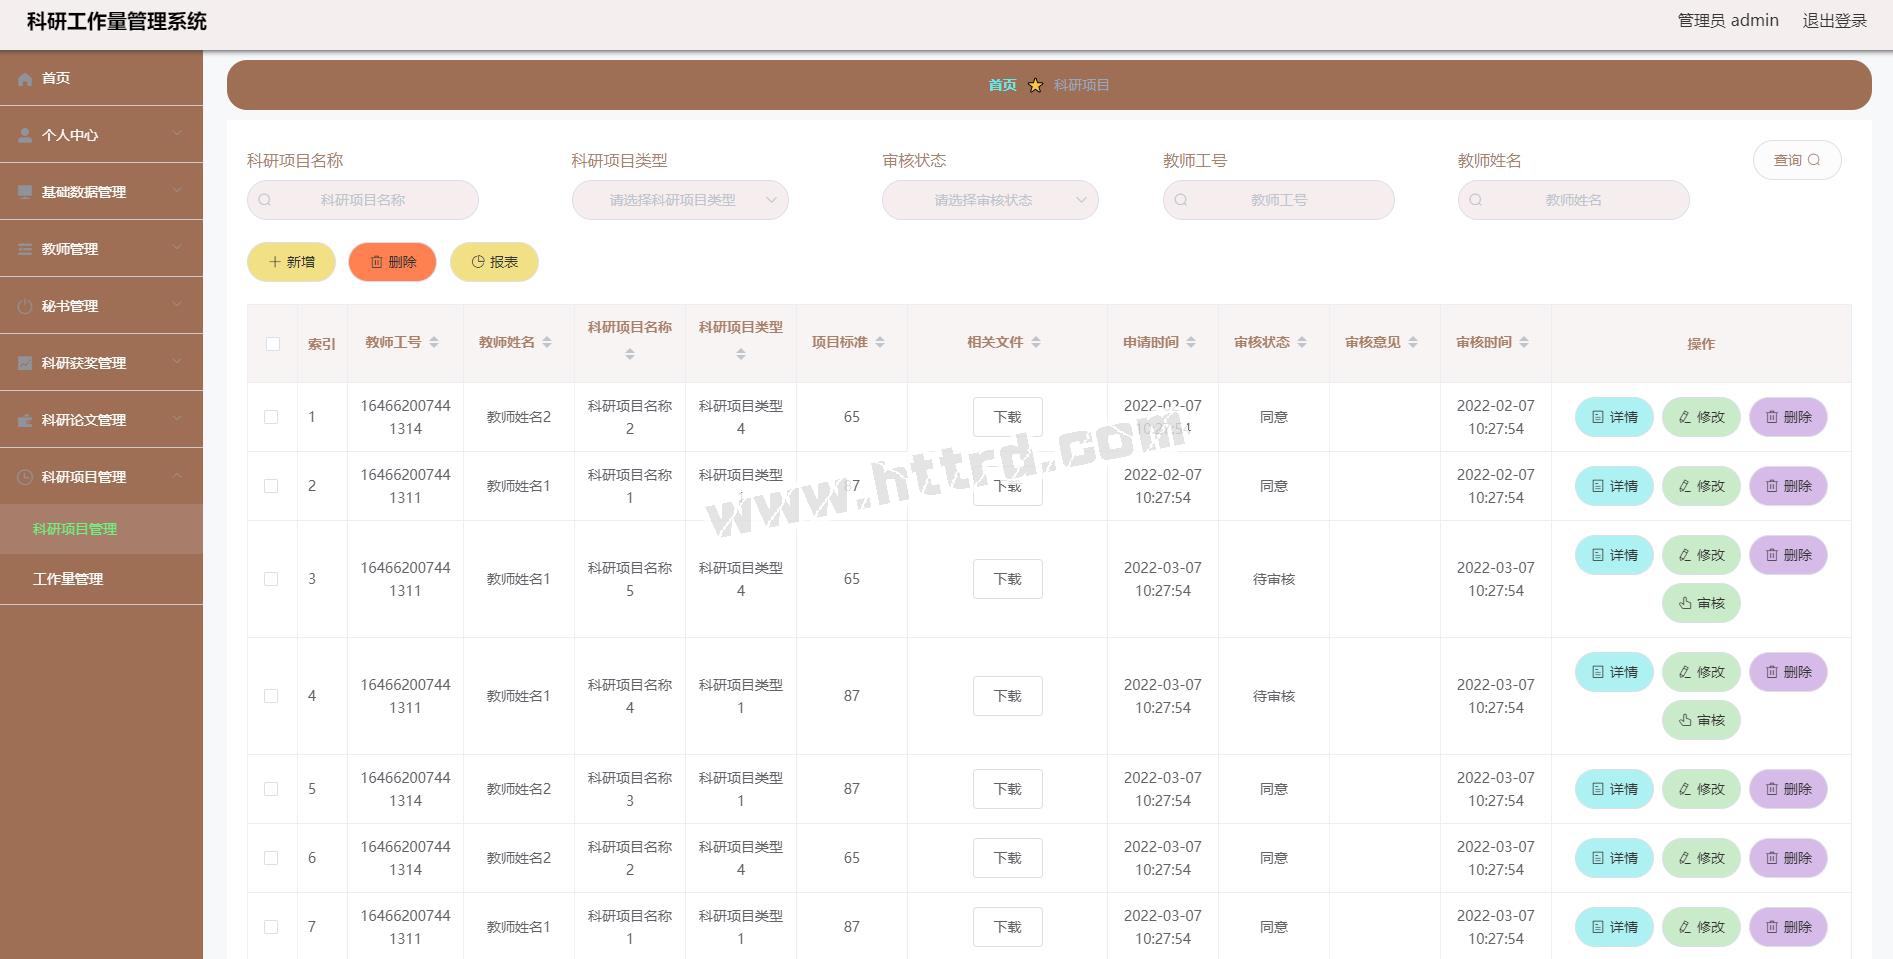Sort by 科研项目名称 column arrows
Image resolution: width=1893 pixels, height=959 pixels.
[x=630, y=354]
